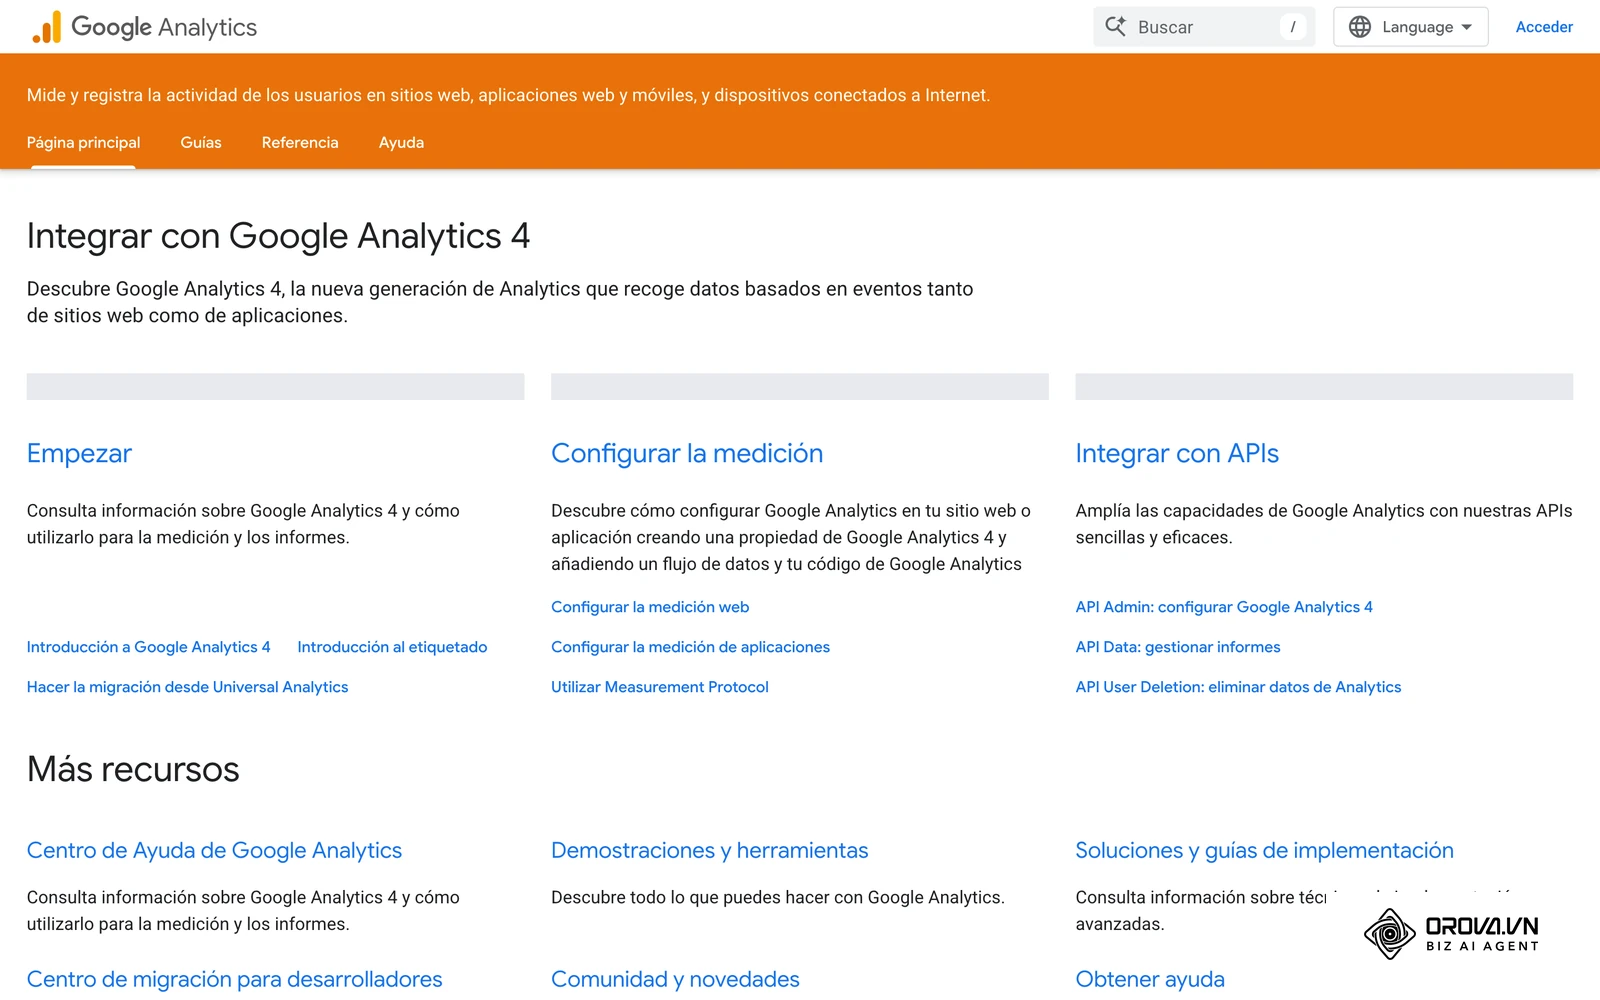
Task: Open the Obtener ayuda link
Action: coord(1150,979)
